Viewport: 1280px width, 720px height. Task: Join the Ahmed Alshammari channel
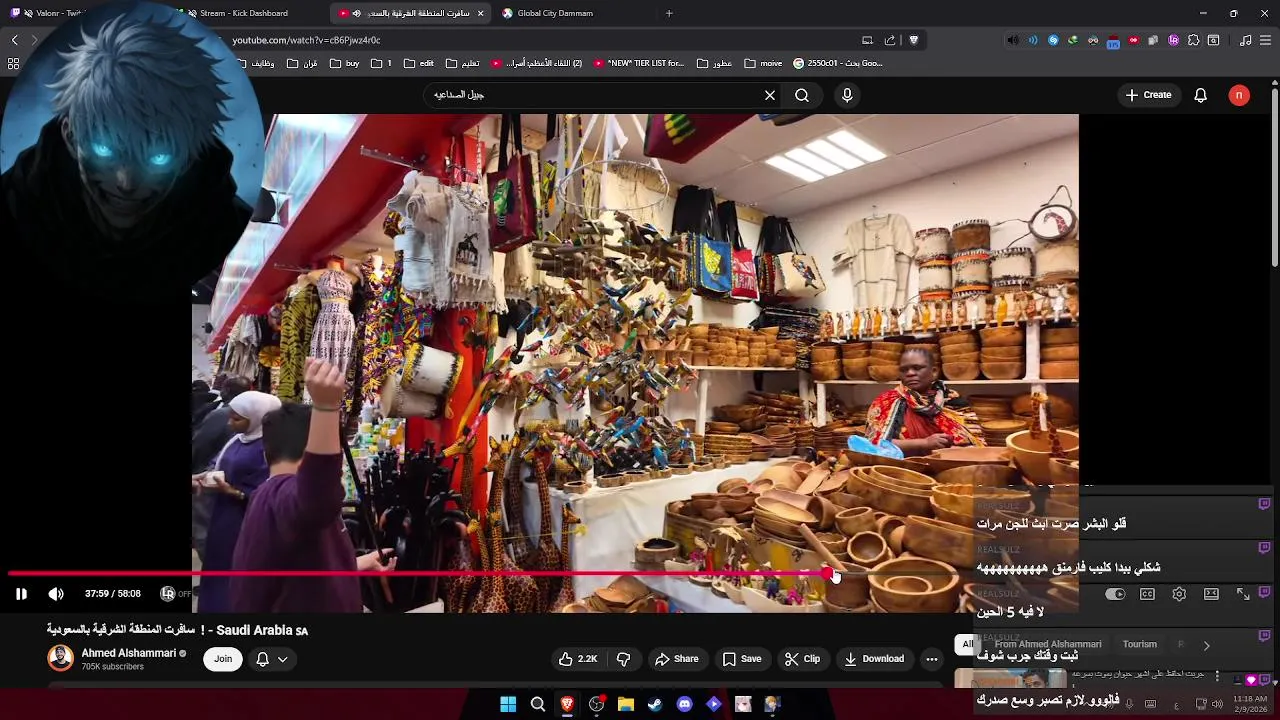223,659
